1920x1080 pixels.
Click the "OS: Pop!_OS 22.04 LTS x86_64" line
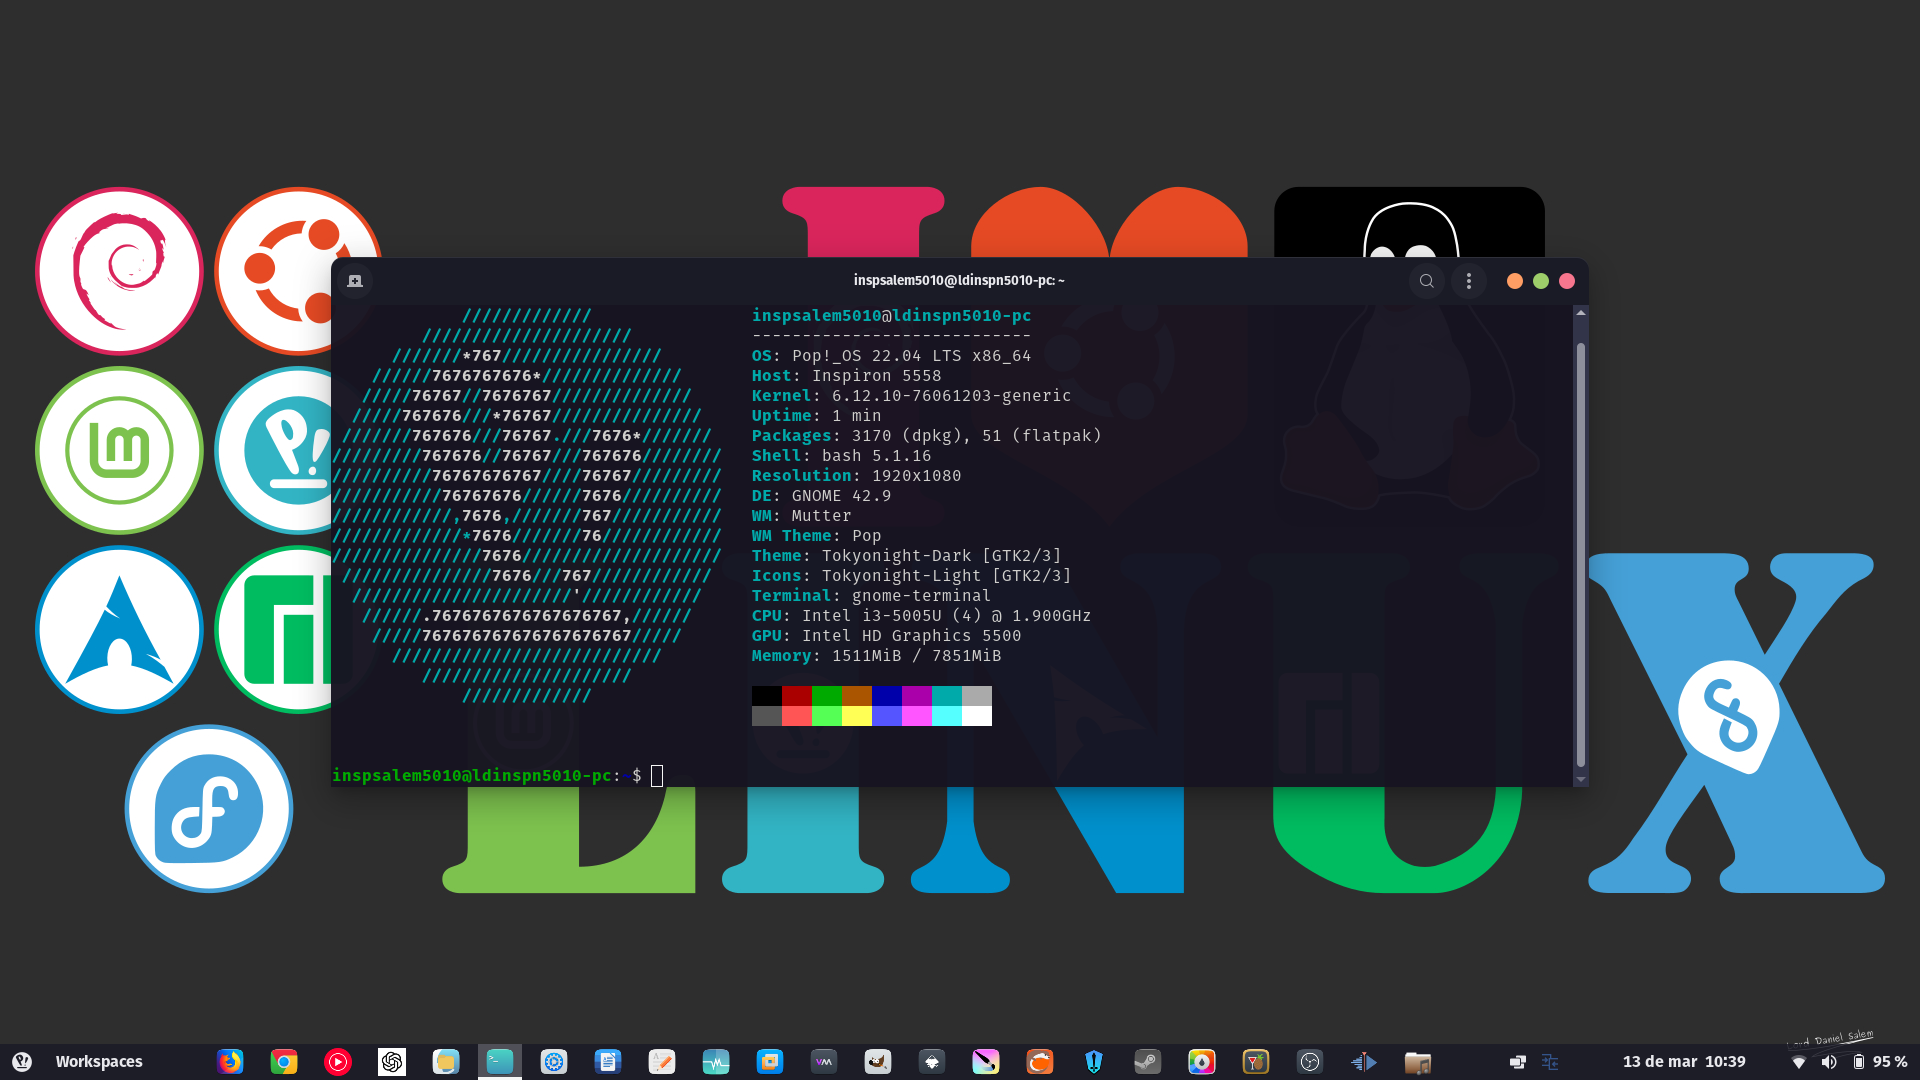(891, 356)
